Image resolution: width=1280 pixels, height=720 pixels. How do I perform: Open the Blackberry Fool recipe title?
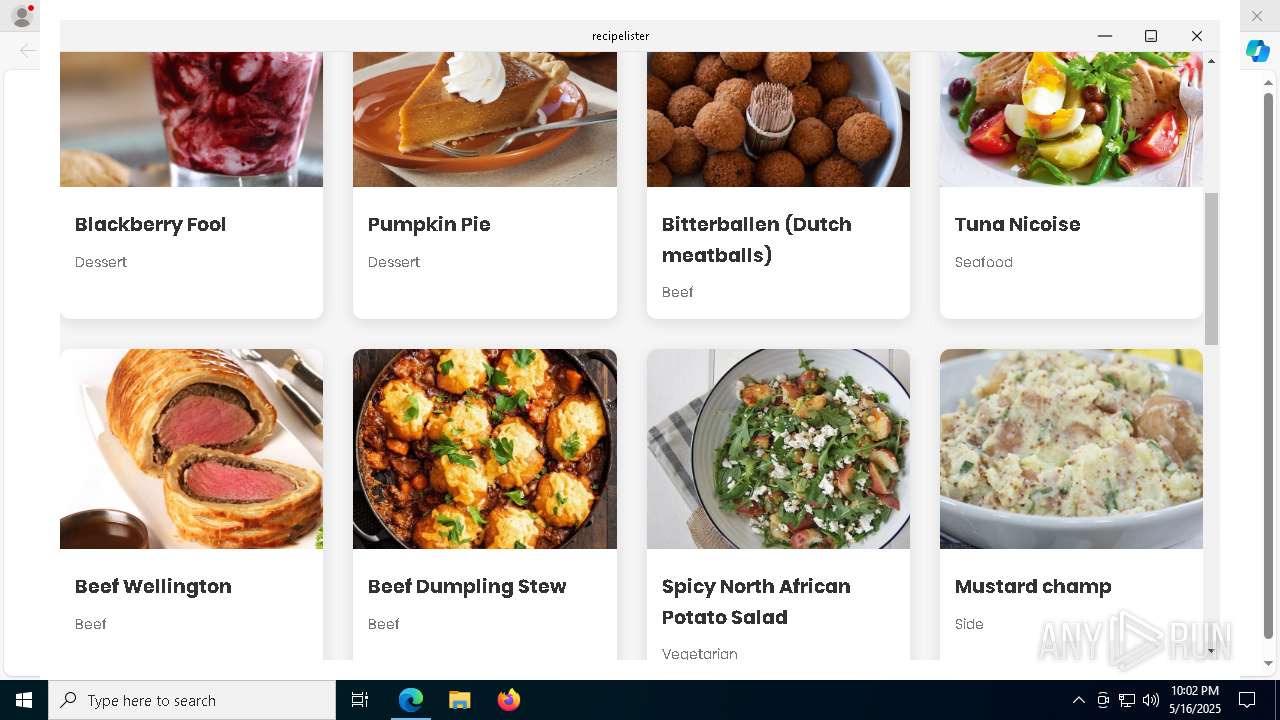151,224
